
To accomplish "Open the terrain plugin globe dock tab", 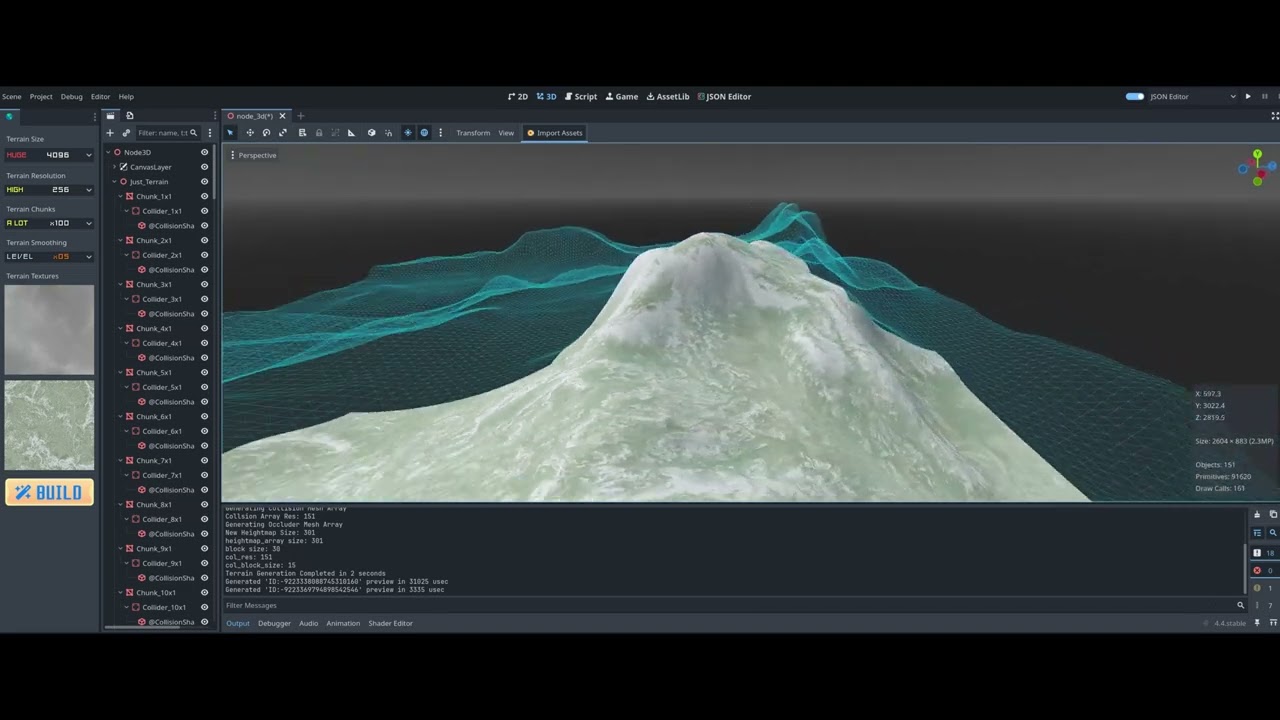I will (x=10, y=116).
